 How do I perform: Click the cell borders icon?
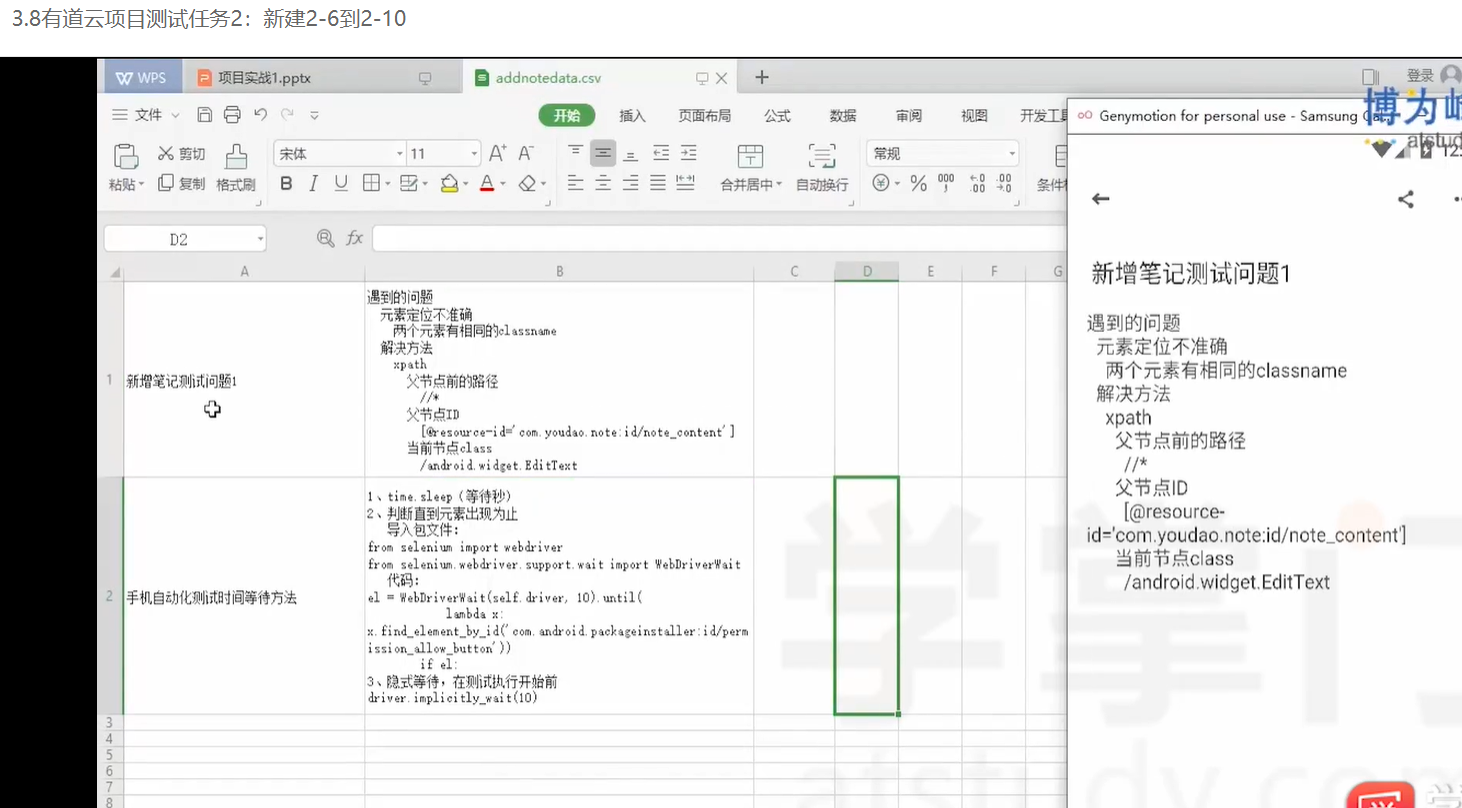[x=371, y=183]
